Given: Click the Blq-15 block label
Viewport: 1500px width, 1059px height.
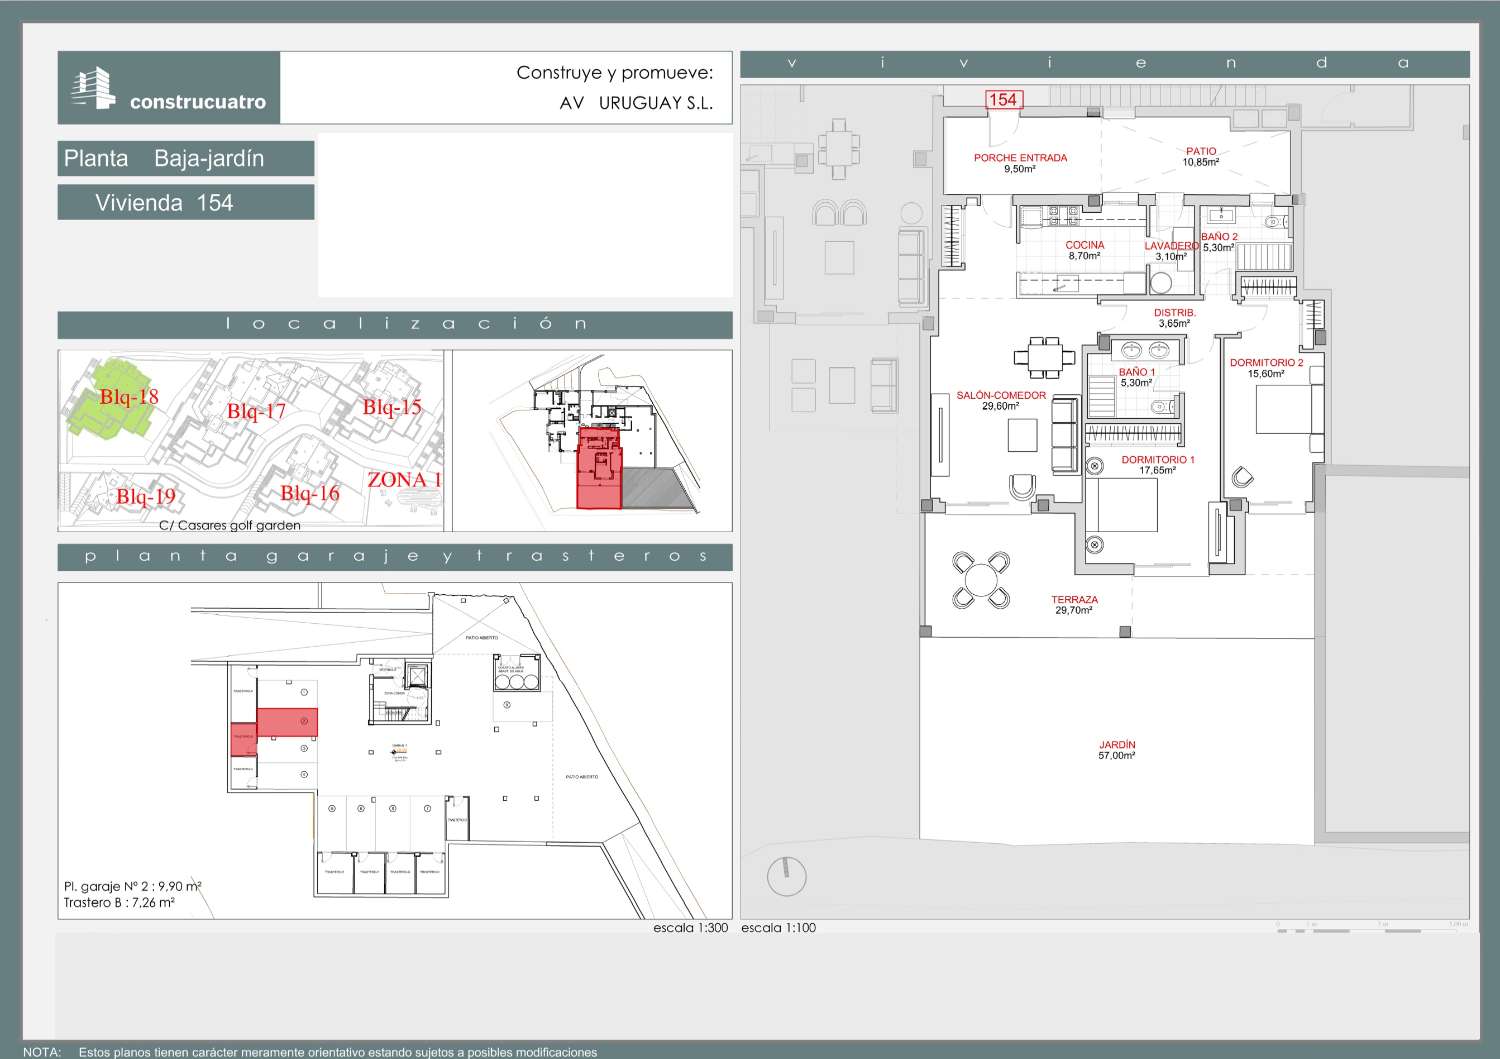Looking at the screenshot, I should [x=392, y=407].
